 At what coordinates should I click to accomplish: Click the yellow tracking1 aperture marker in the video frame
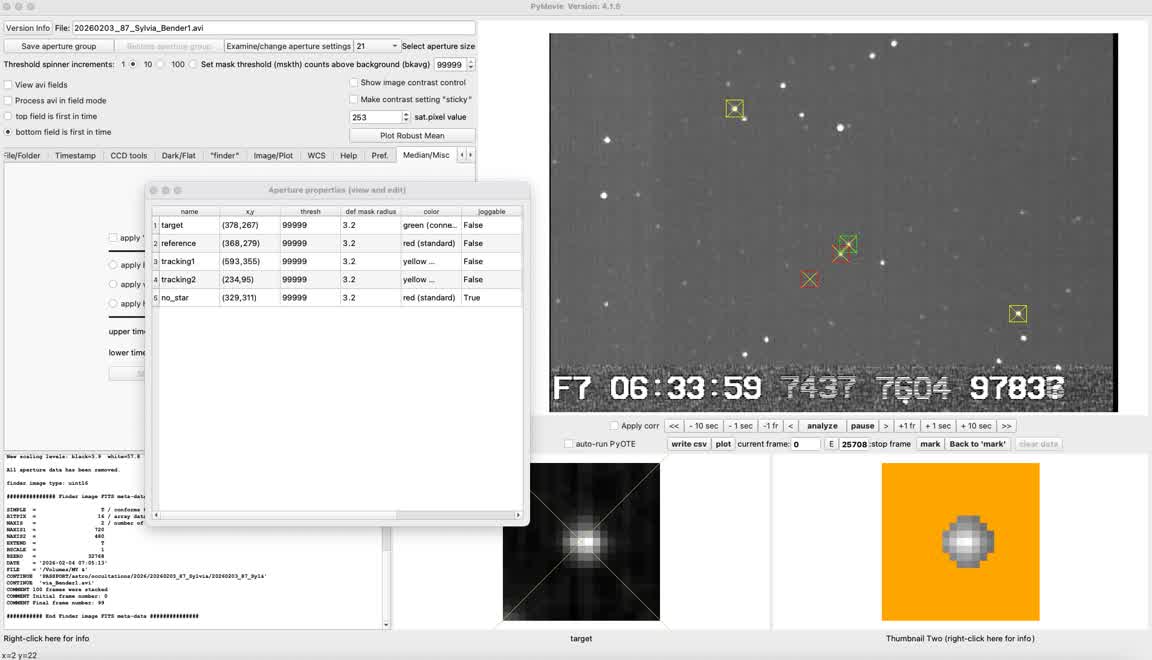click(x=1018, y=314)
